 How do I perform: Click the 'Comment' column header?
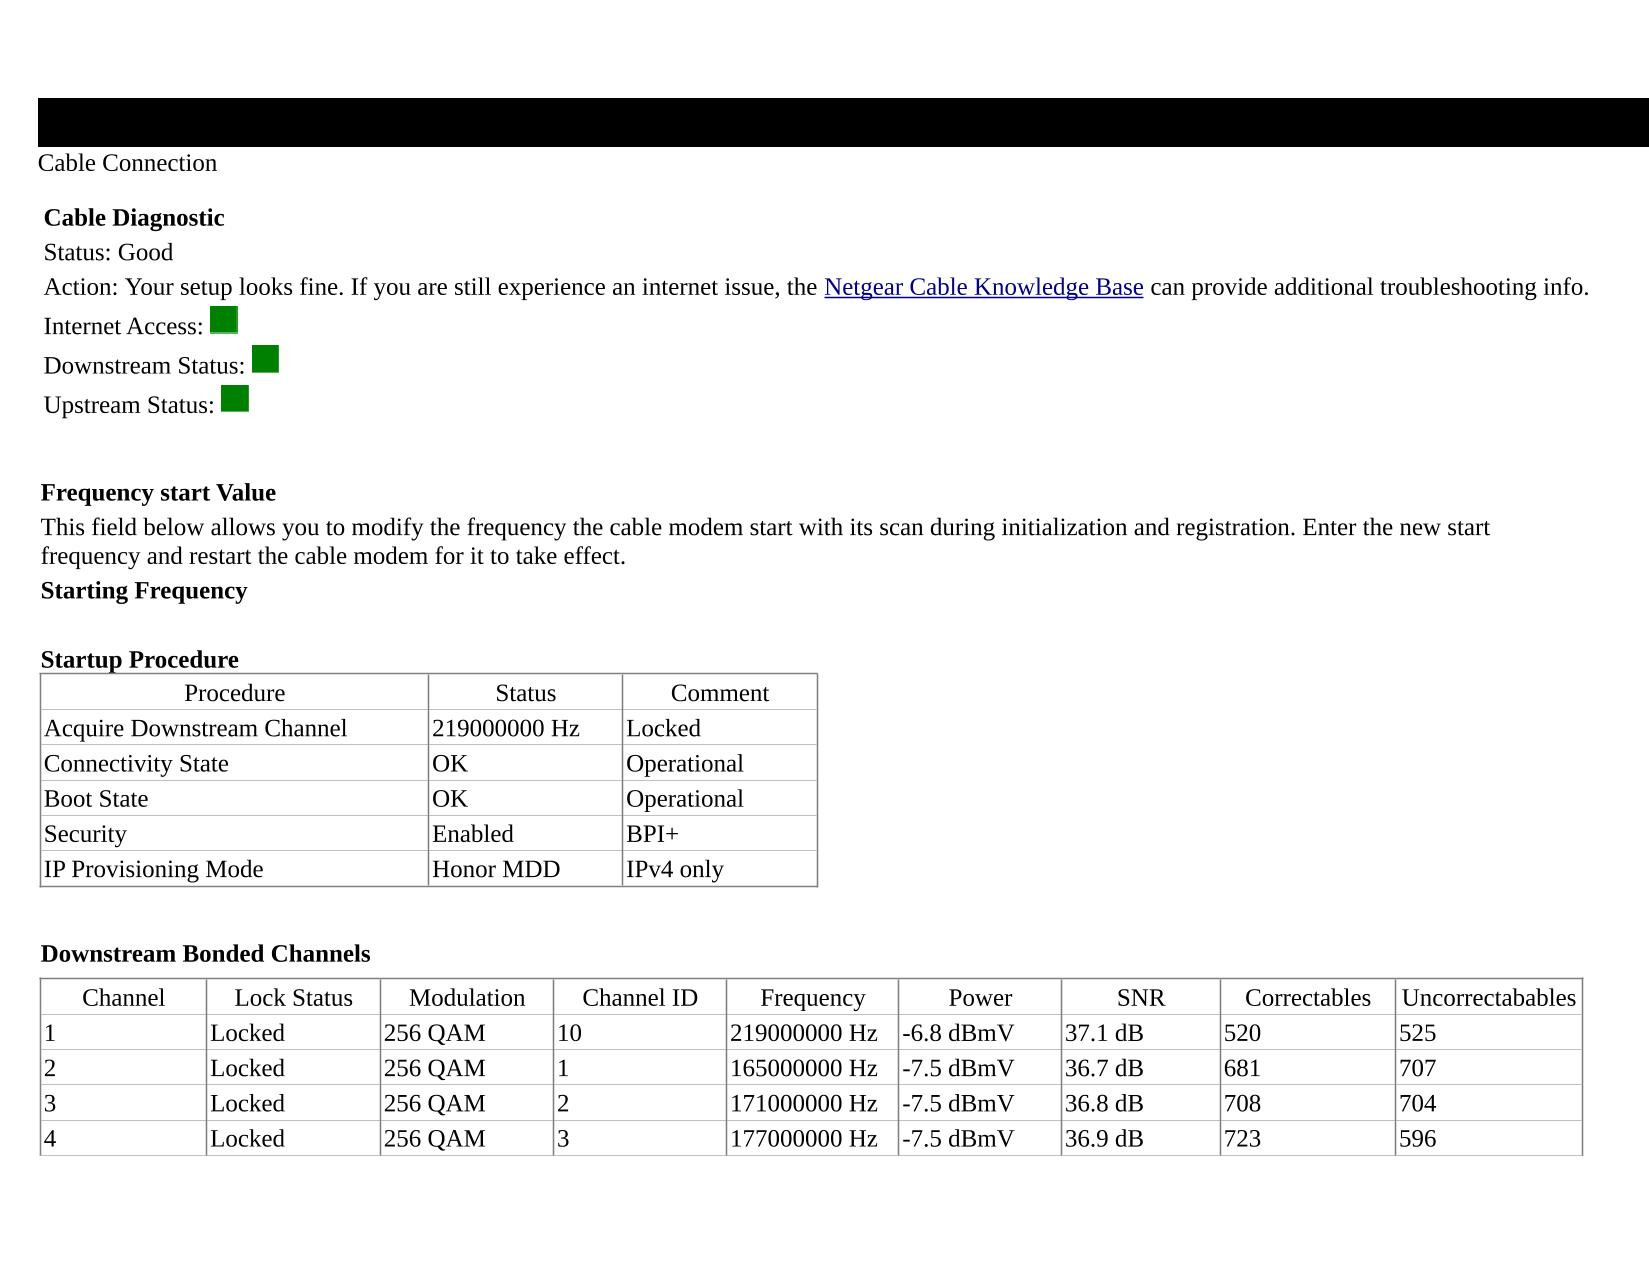pos(720,693)
